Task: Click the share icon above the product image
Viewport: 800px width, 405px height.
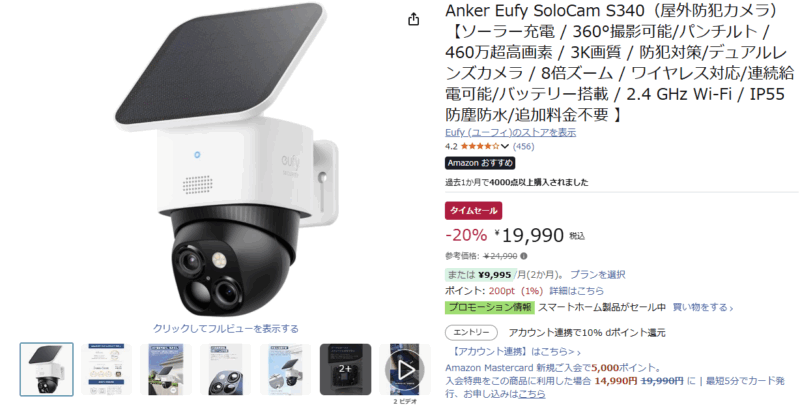Action: (x=413, y=19)
